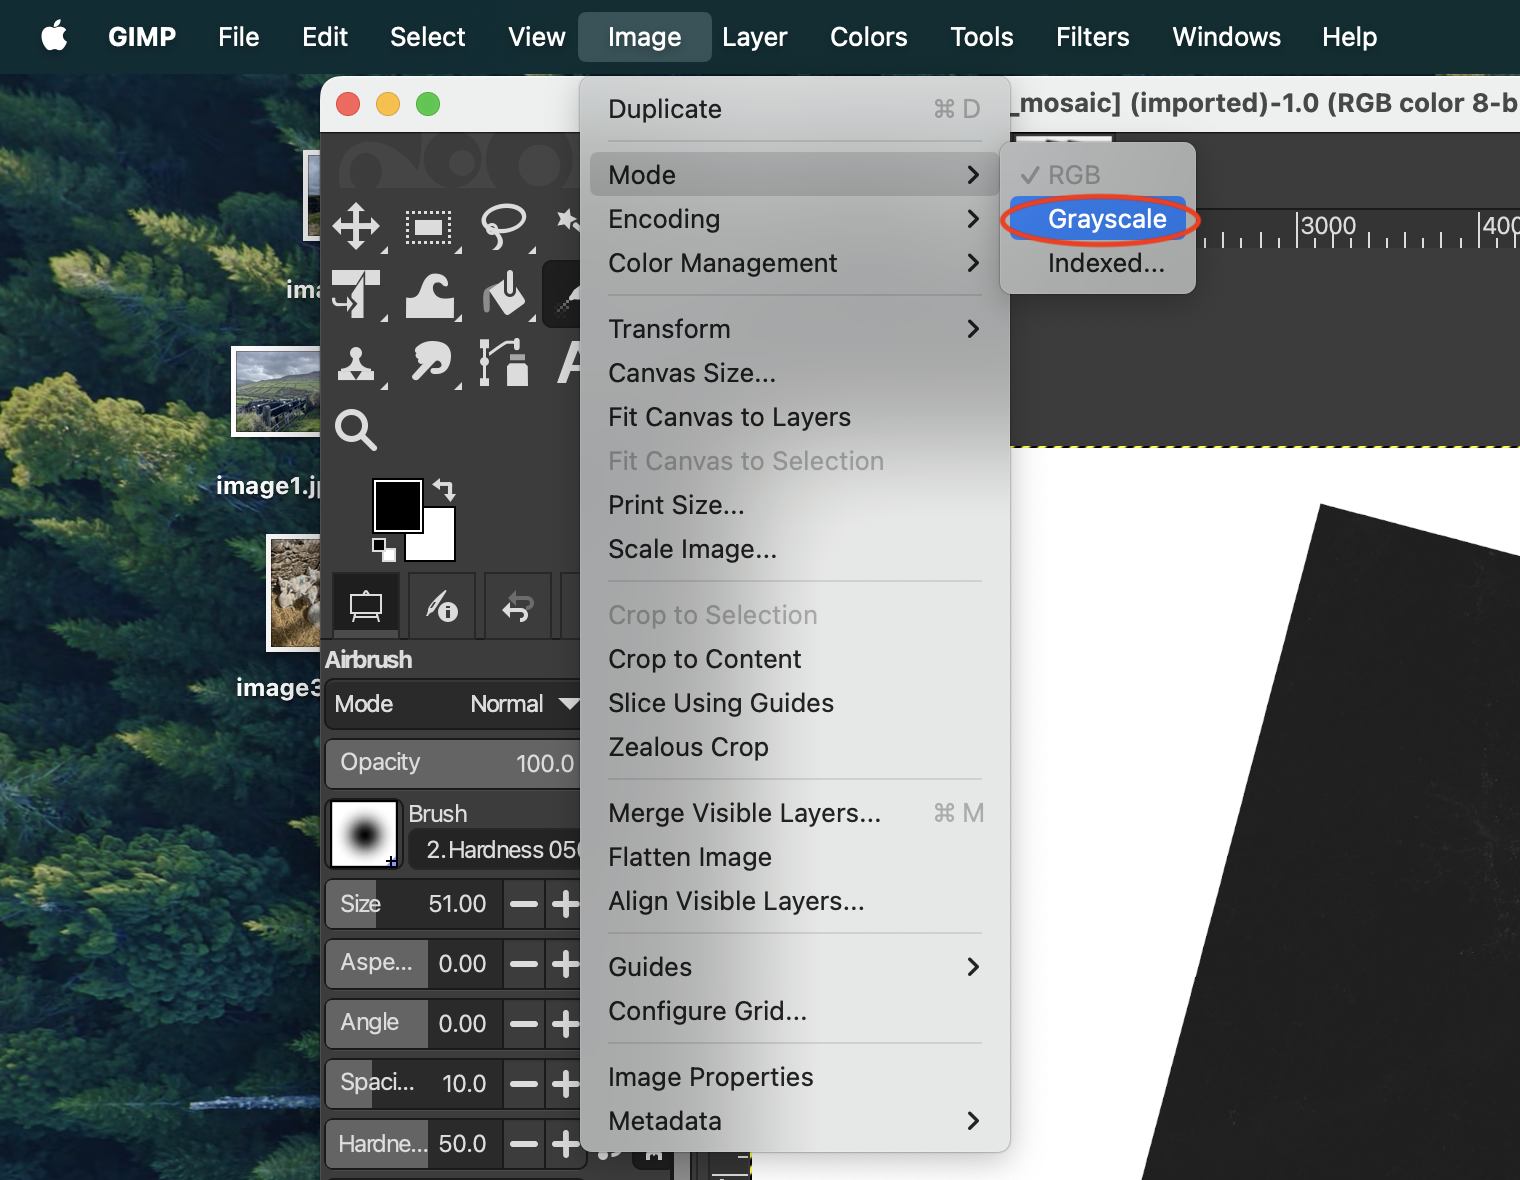Select the Rectangle Select tool
Viewport: 1520px width, 1180px height.
pyautogui.click(x=428, y=227)
